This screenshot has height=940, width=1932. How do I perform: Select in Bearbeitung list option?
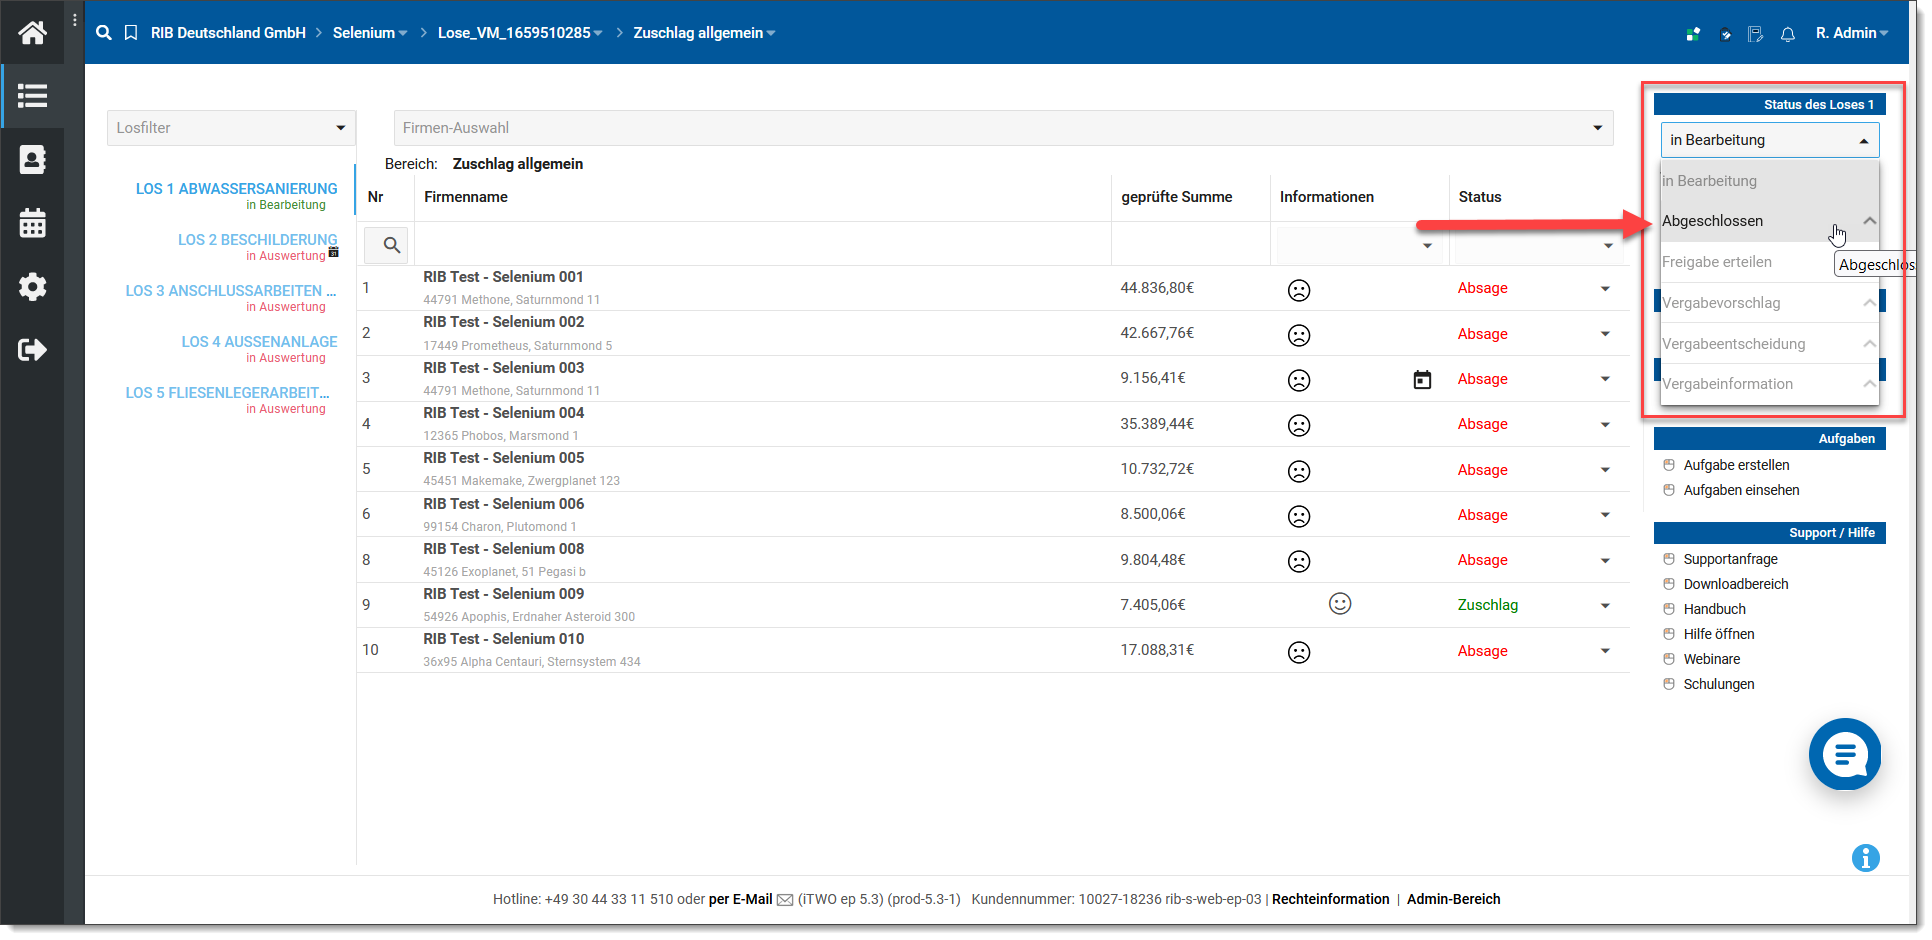point(1769,181)
